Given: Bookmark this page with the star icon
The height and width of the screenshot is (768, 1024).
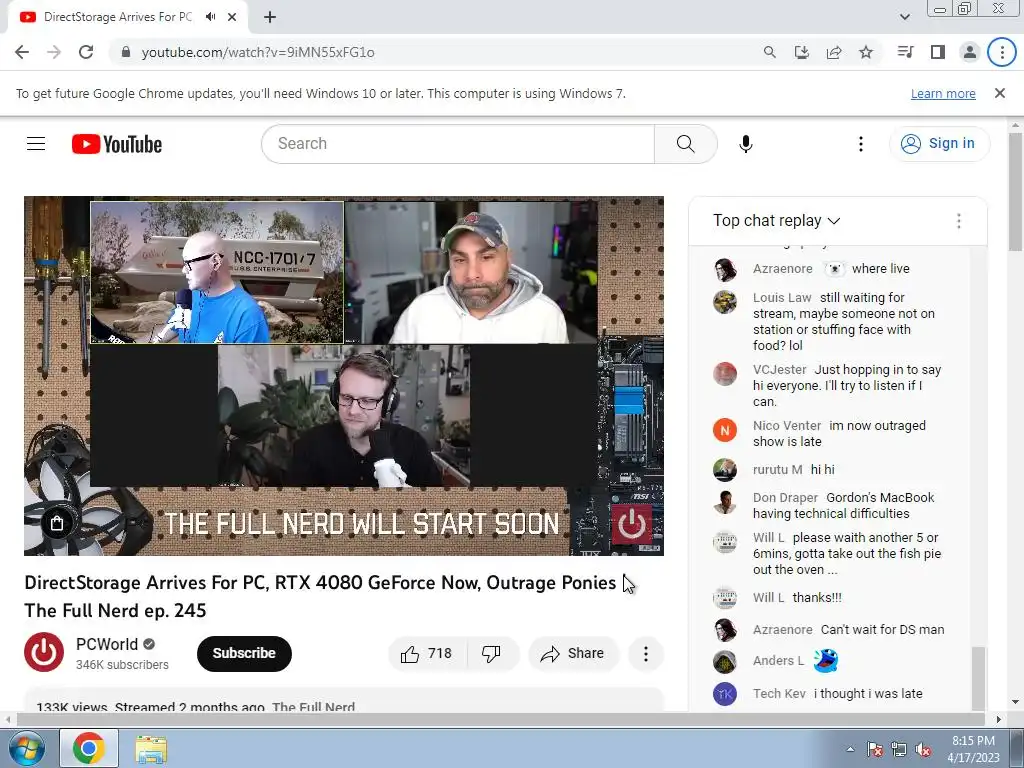Looking at the screenshot, I should pyautogui.click(x=866, y=52).
